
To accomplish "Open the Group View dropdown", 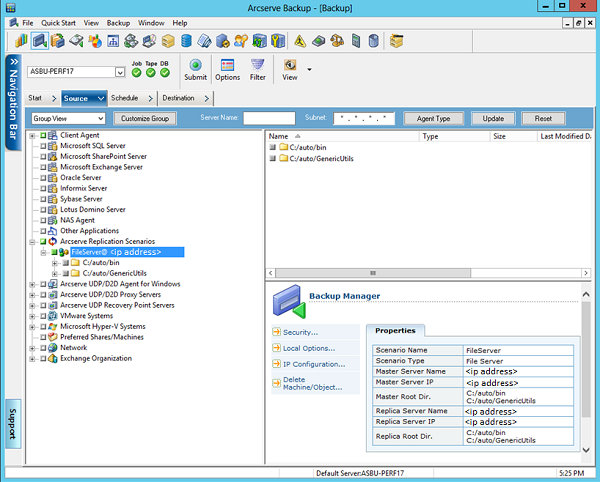I will click(101, 119).
